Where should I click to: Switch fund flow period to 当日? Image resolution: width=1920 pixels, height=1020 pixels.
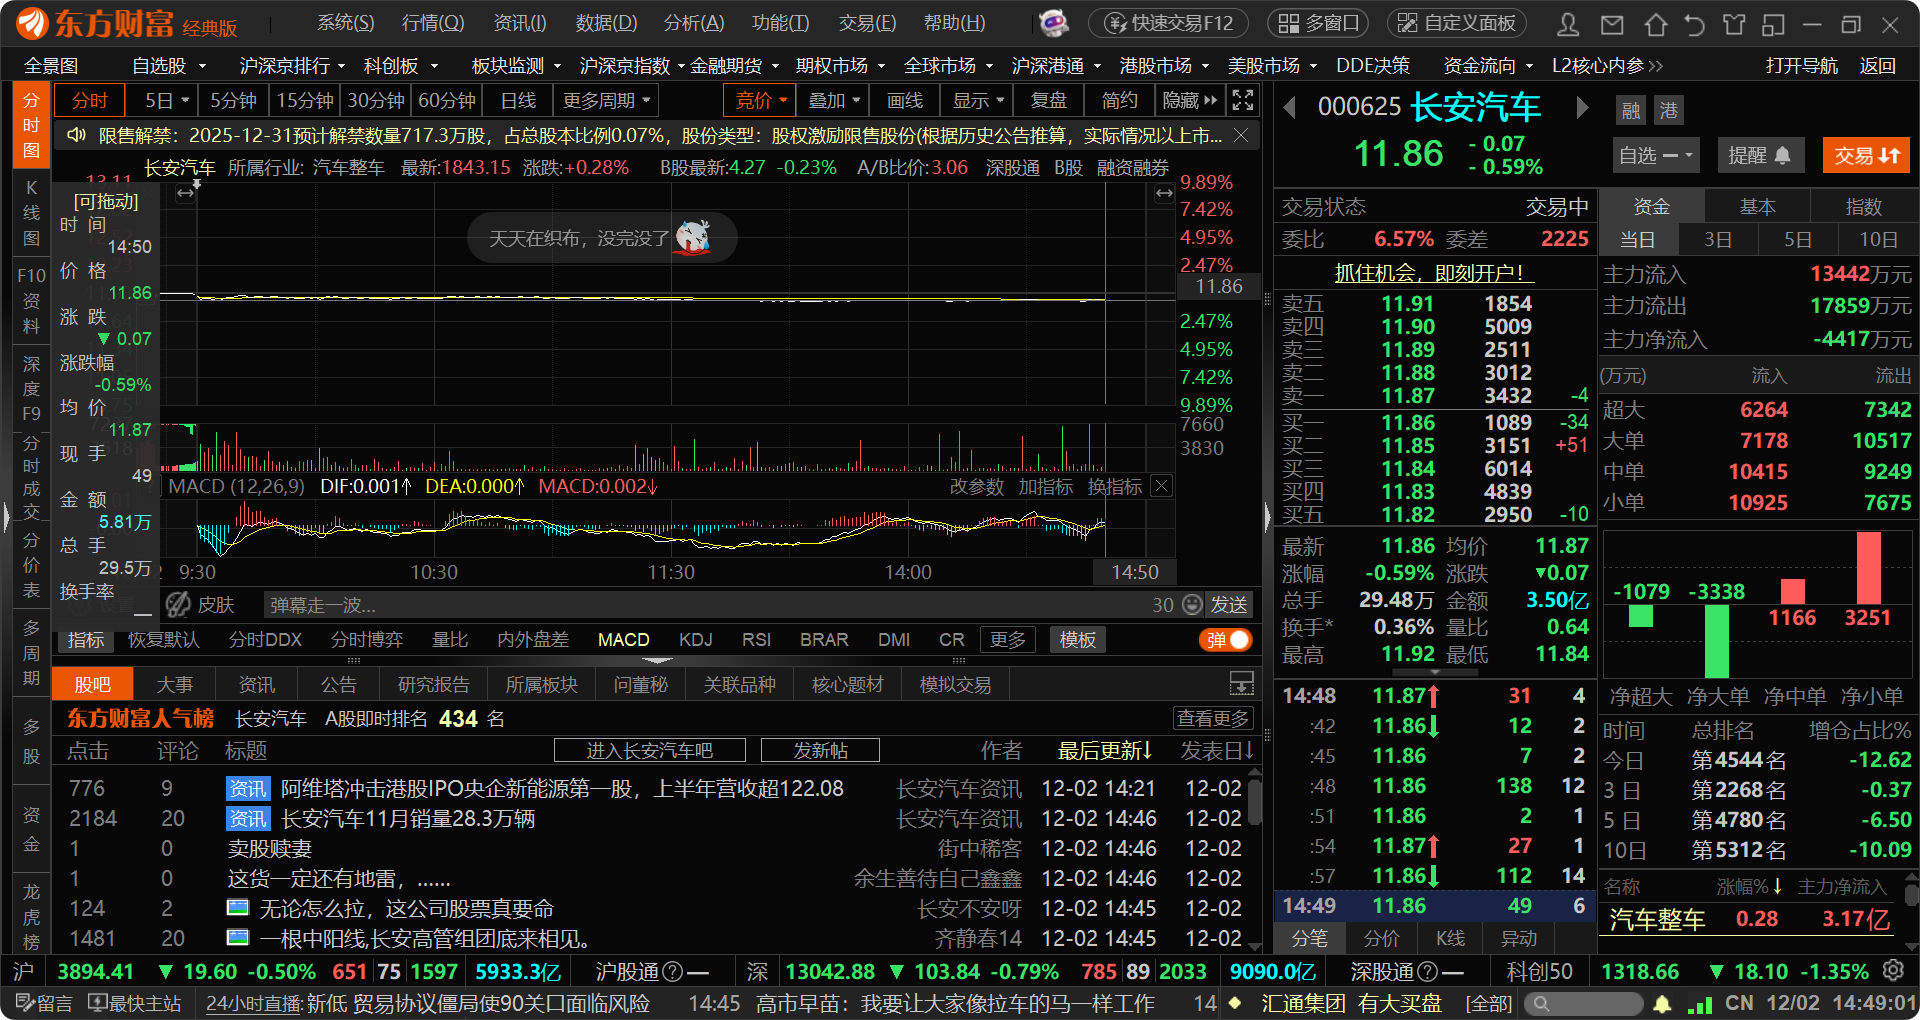tap(1638, 239)
